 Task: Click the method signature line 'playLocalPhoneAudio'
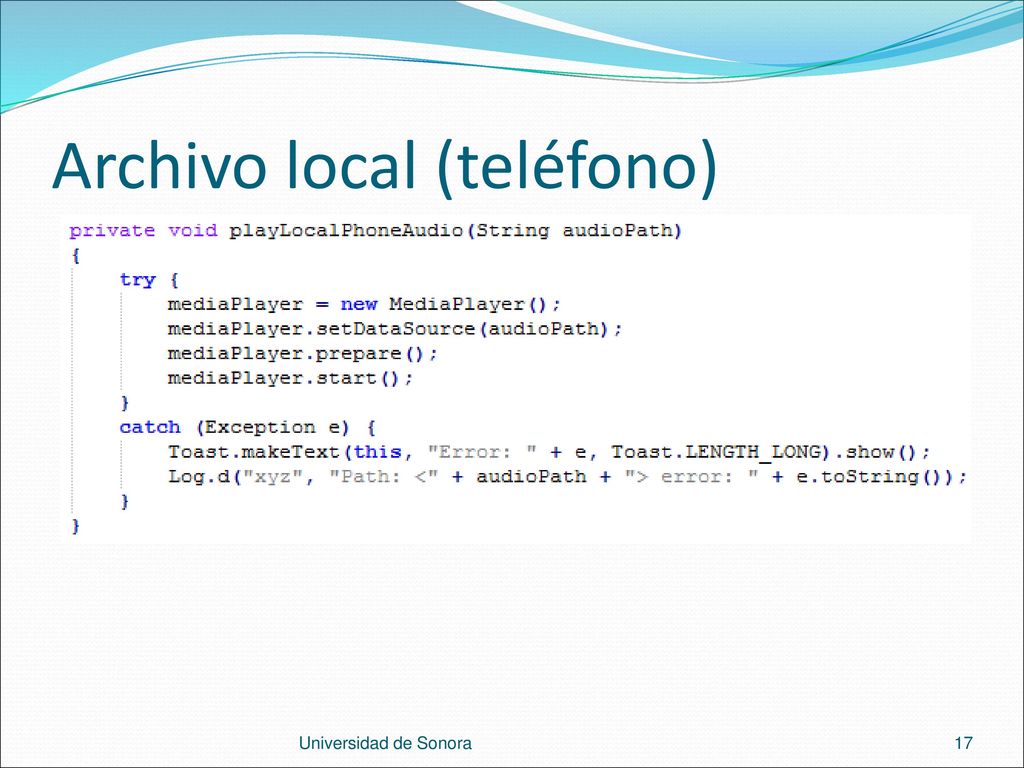[x=376, y=231]
